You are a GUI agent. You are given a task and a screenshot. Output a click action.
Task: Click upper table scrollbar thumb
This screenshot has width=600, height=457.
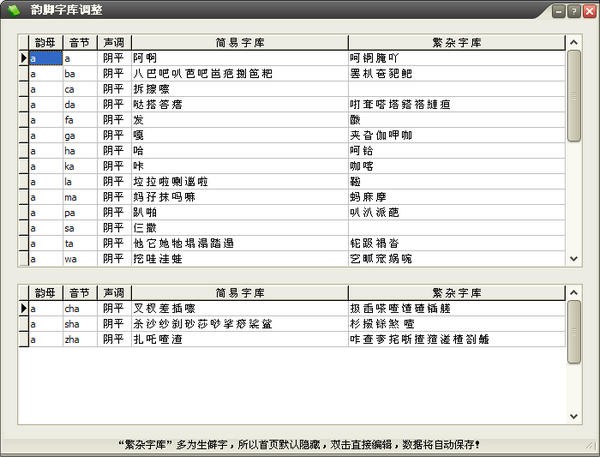(x=574, y=96)
